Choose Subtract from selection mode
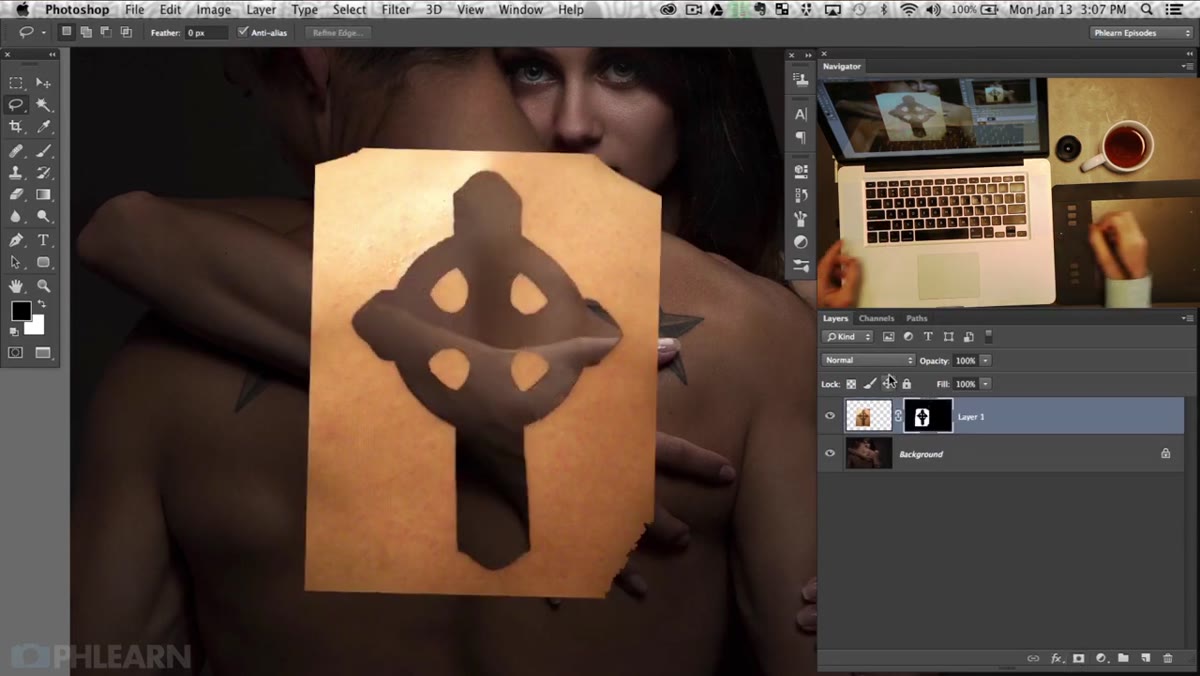 click(x=106, y=32)
